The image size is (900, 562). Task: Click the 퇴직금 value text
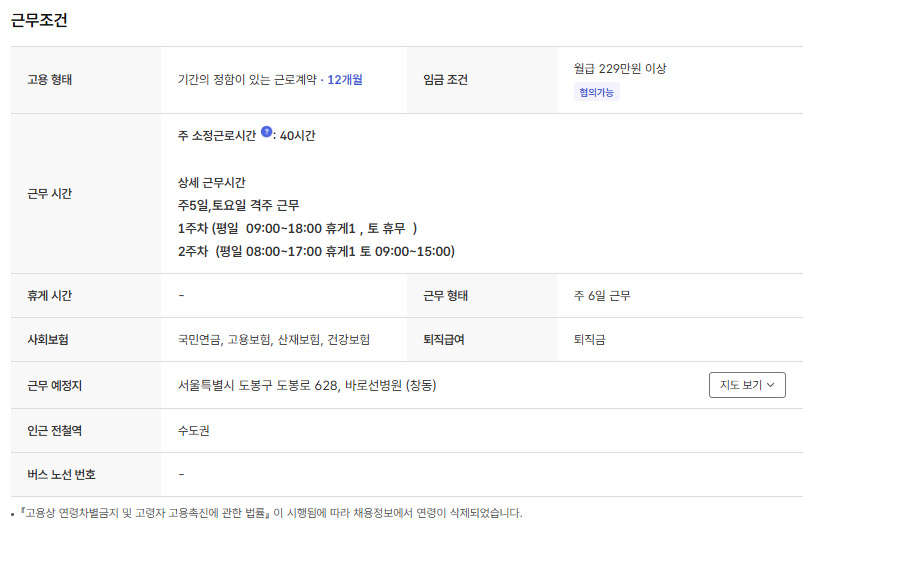click(x=589, y=340)
